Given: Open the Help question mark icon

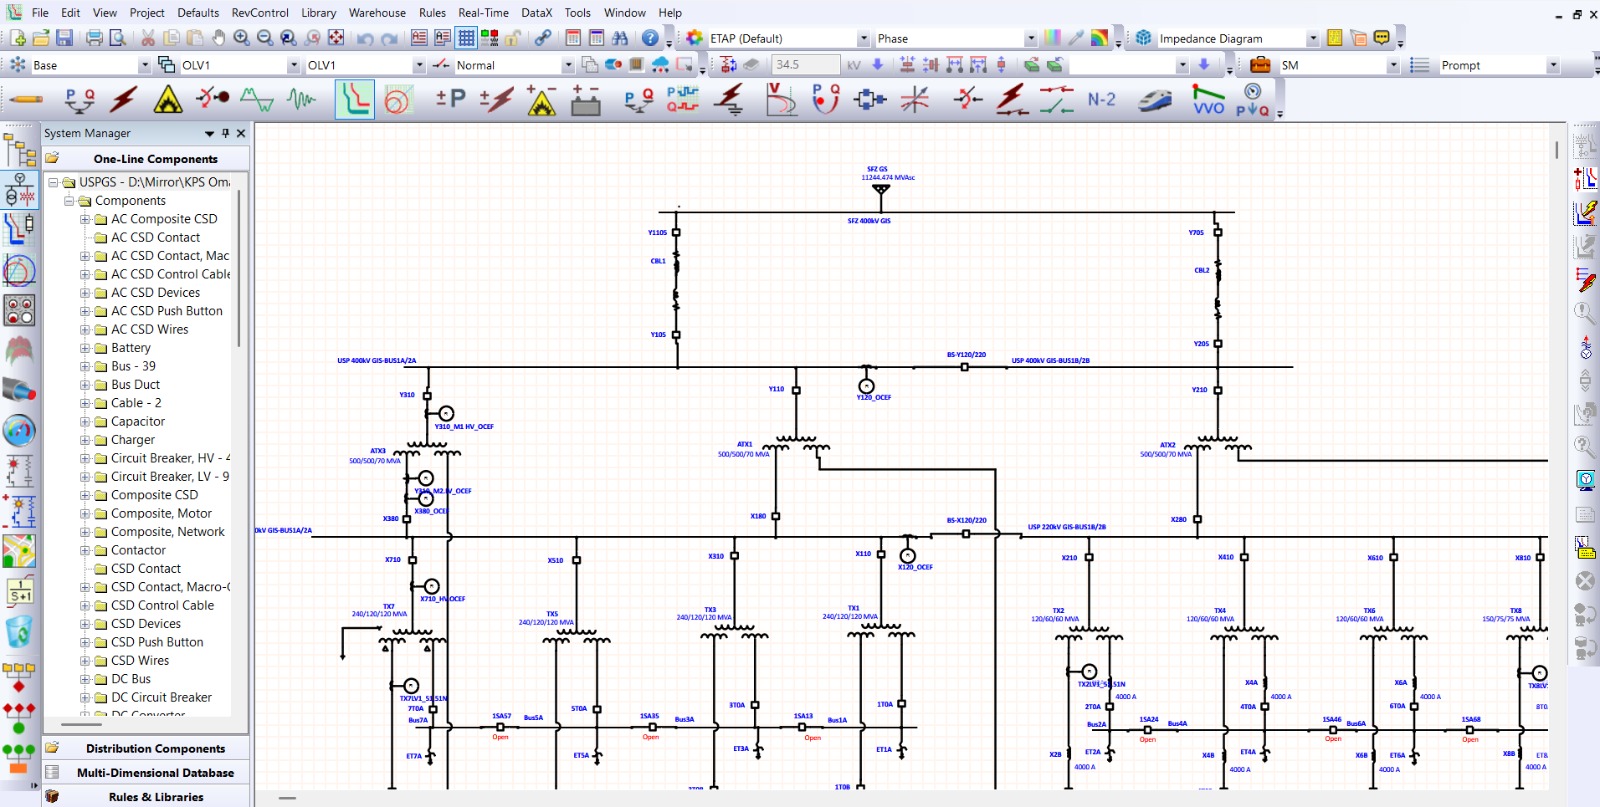Looking at the screenshot, I should point(650,38).
